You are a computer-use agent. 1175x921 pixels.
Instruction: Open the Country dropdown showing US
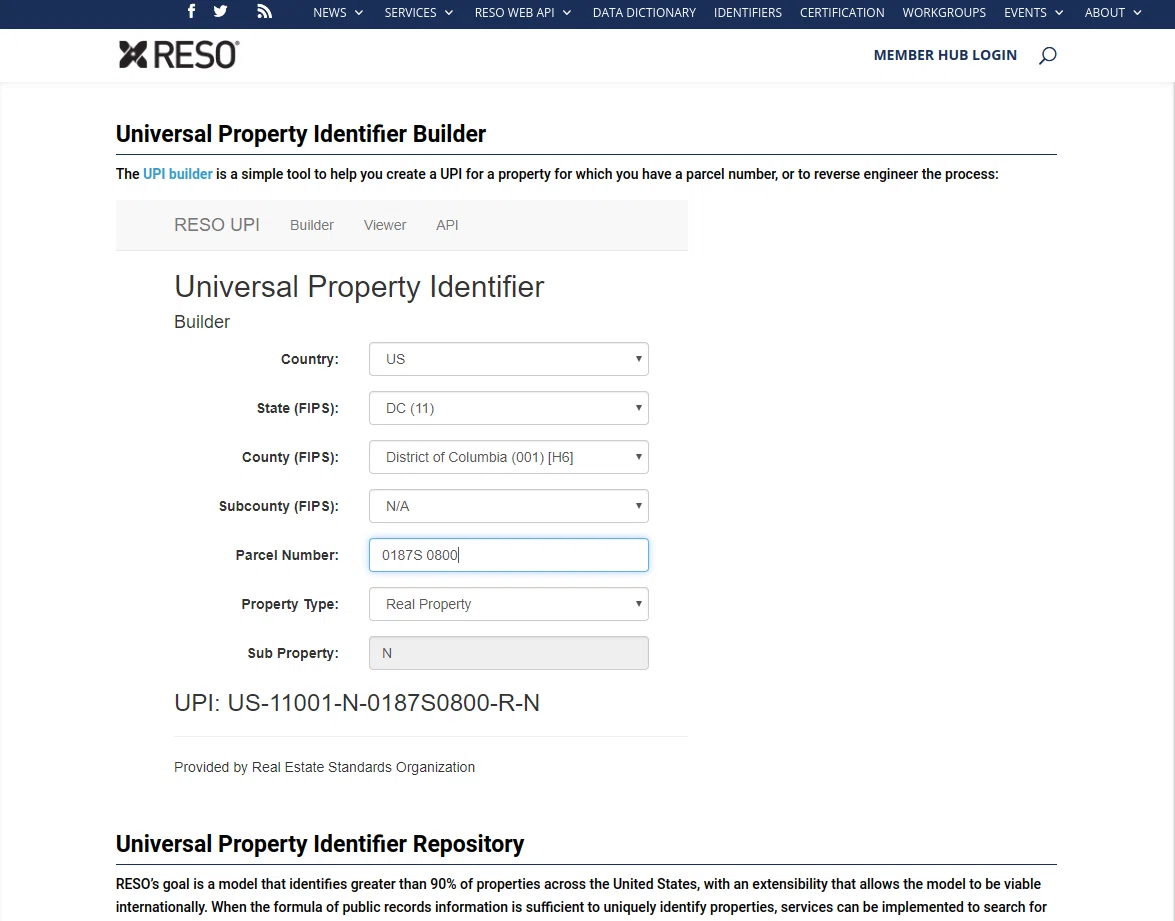[508, 359]
